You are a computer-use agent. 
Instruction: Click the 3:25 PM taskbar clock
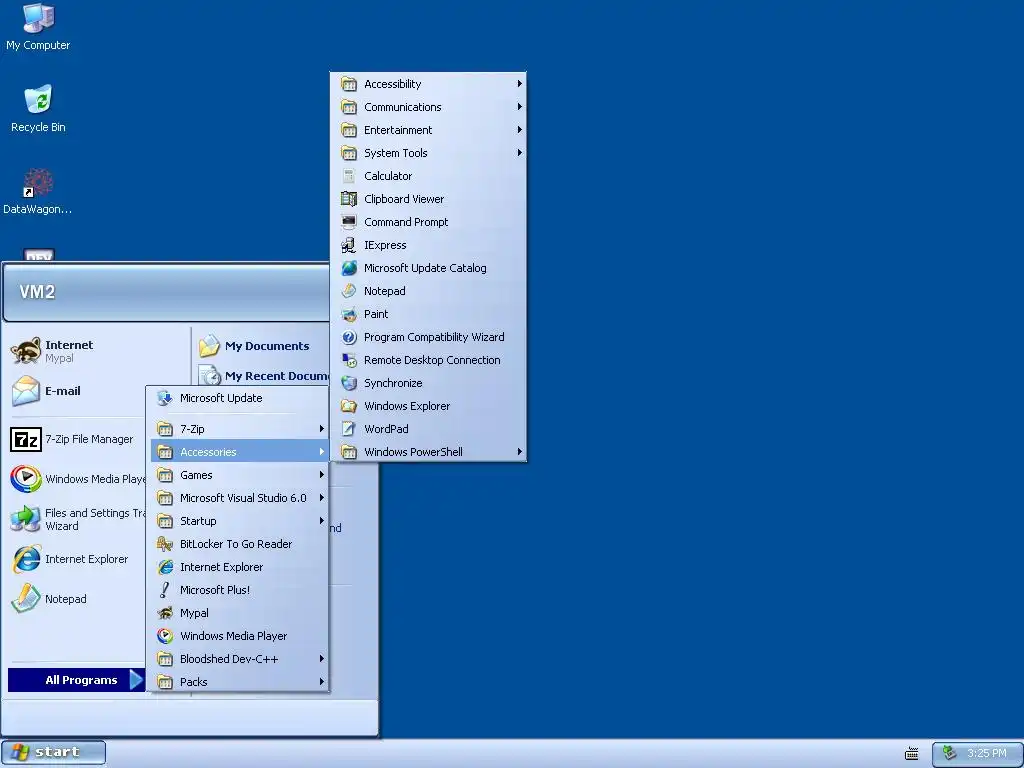click(987, 754)
